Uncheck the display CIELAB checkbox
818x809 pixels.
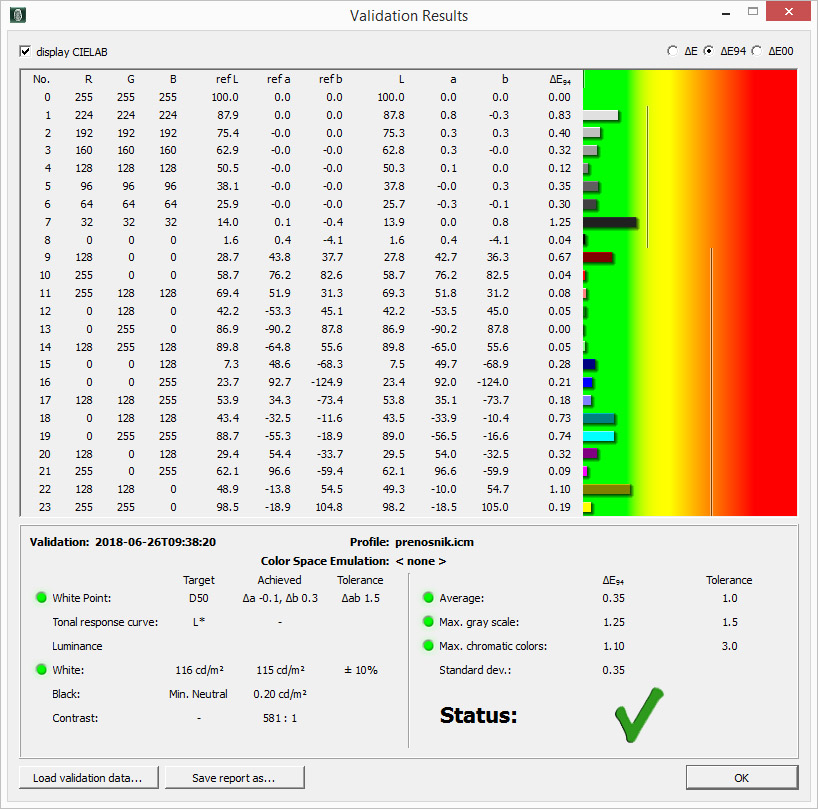click(25, 51)
